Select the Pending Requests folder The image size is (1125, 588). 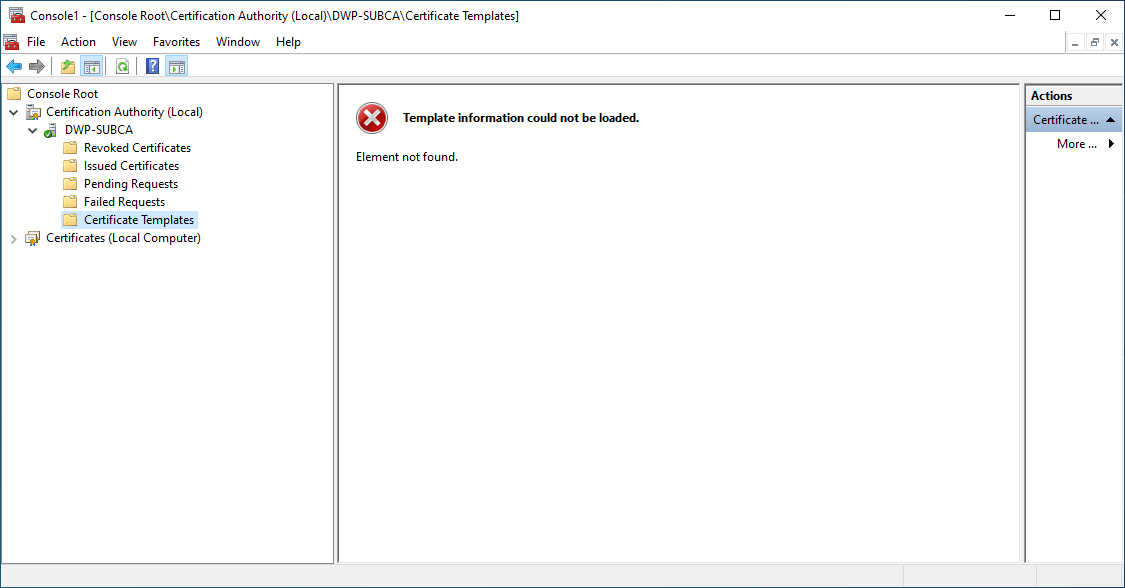(x=130, y=184)
